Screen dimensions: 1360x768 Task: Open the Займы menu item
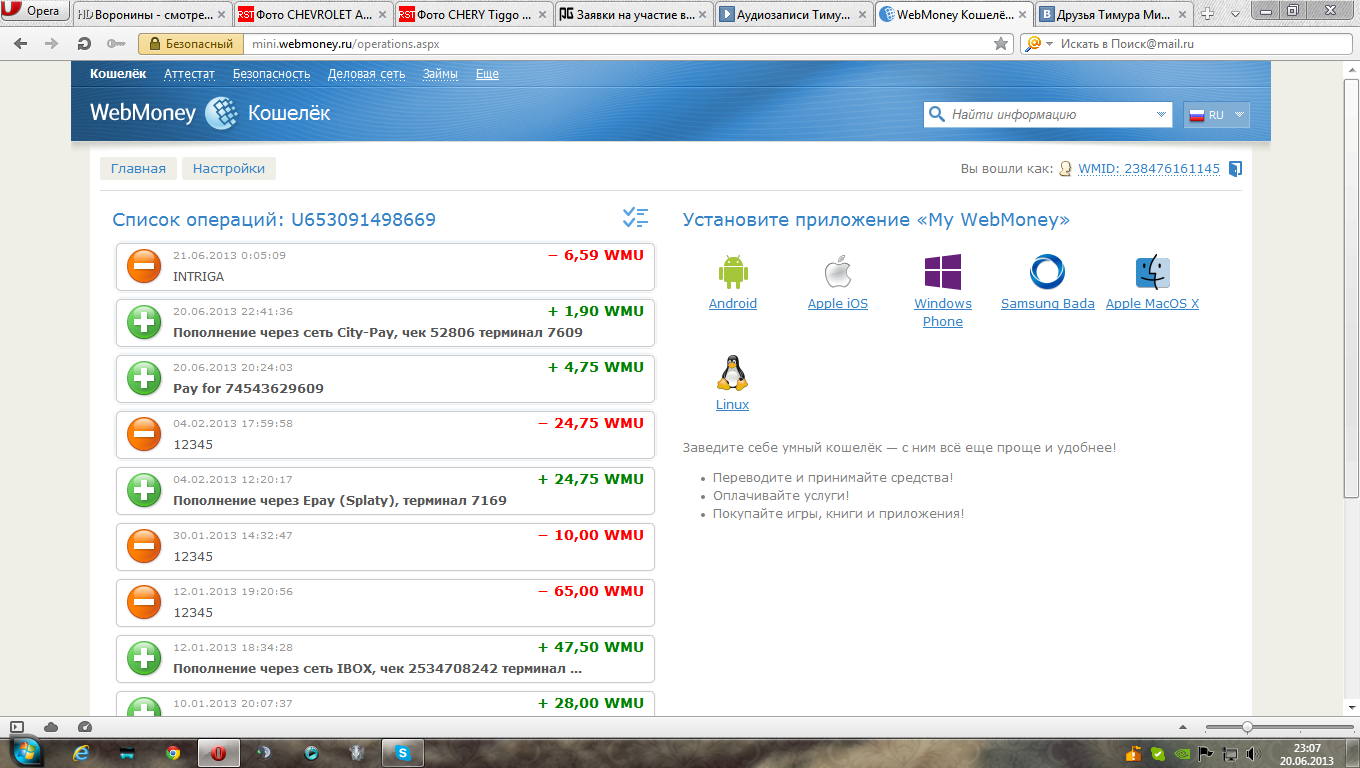pyautogui.click(x=440, y=74)
